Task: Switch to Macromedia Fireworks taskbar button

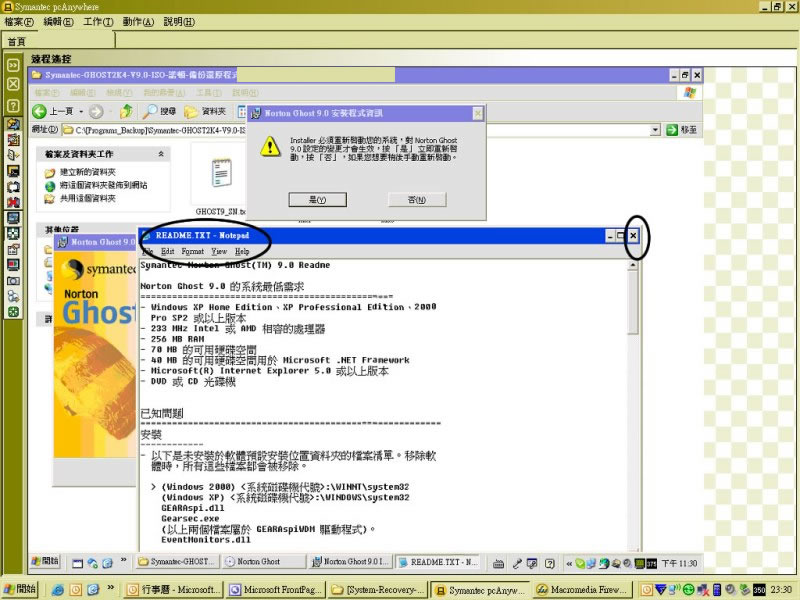Action: point(583,590)
